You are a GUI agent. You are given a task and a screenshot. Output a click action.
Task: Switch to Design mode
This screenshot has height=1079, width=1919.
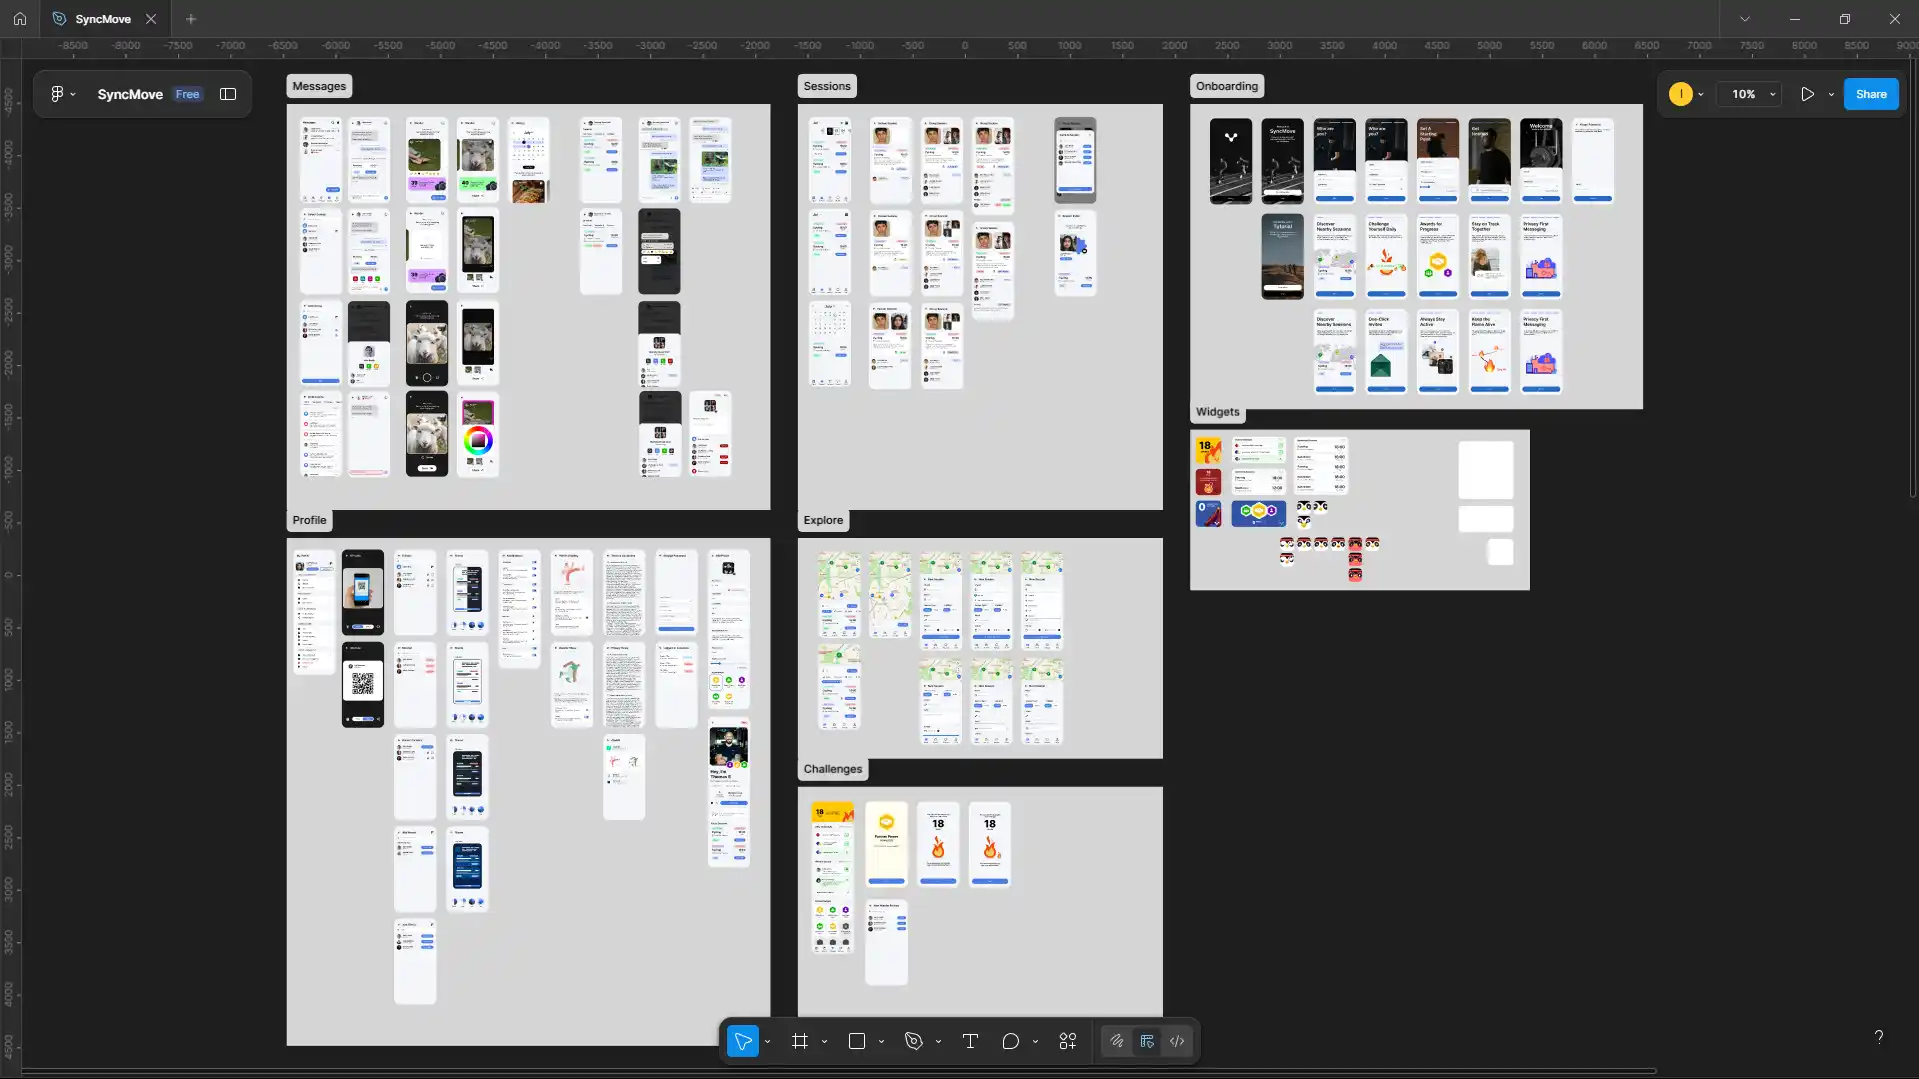click(1147, 1041)
